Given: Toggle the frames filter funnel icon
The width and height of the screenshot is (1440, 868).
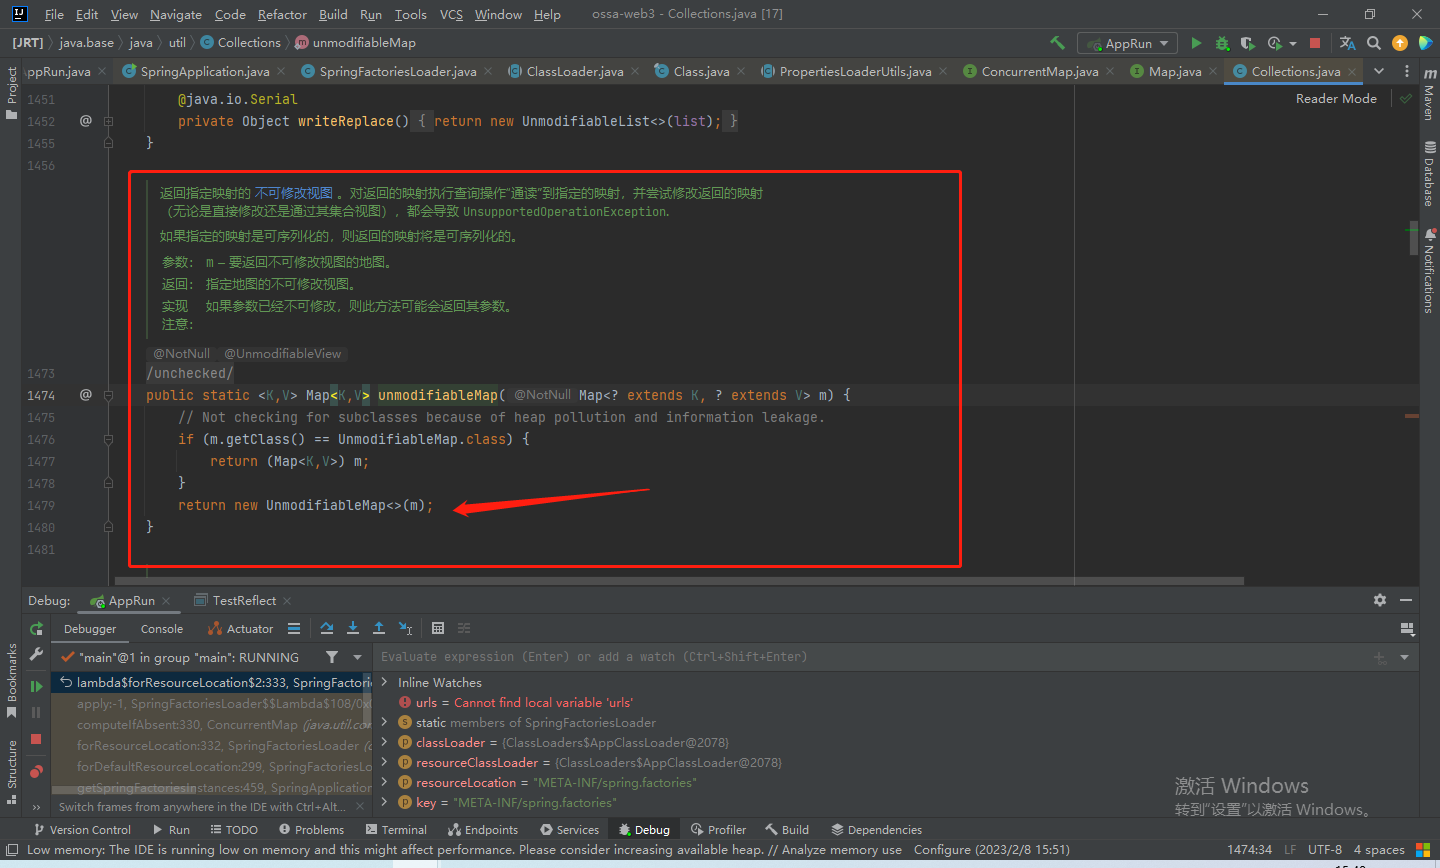Looking at the screenshot, I should [x=332, y=657].
